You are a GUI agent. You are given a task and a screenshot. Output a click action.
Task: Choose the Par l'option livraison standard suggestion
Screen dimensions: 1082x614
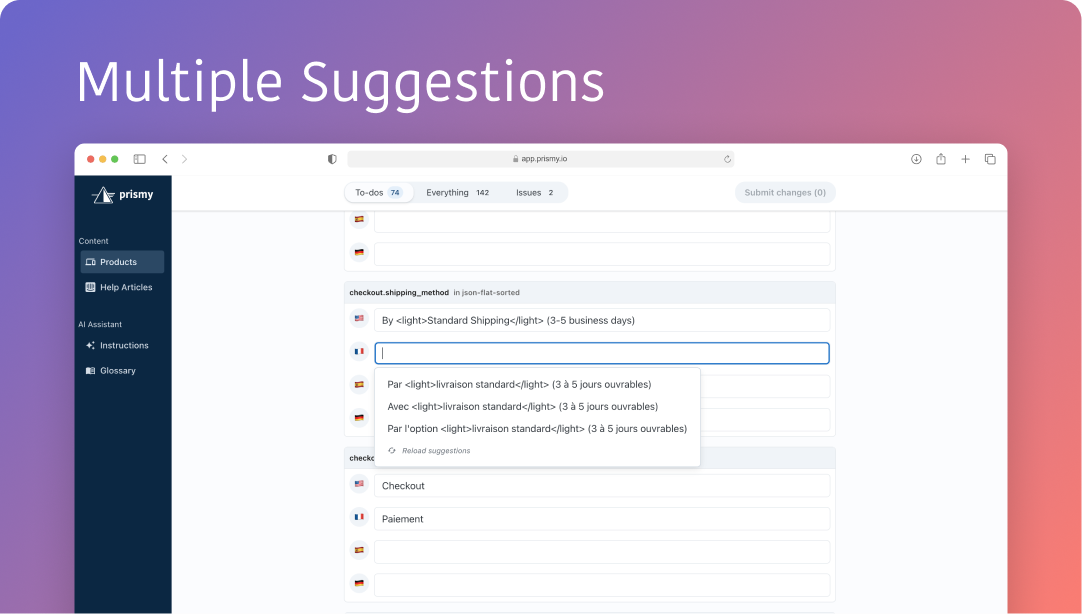tap(538, 428)
